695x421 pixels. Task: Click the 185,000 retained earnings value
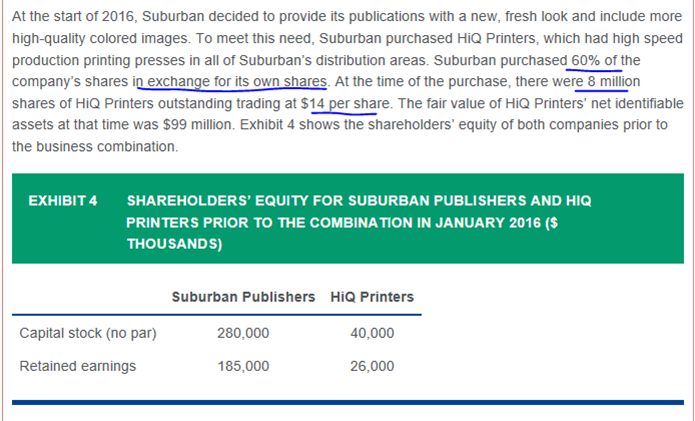coord(243,366)
